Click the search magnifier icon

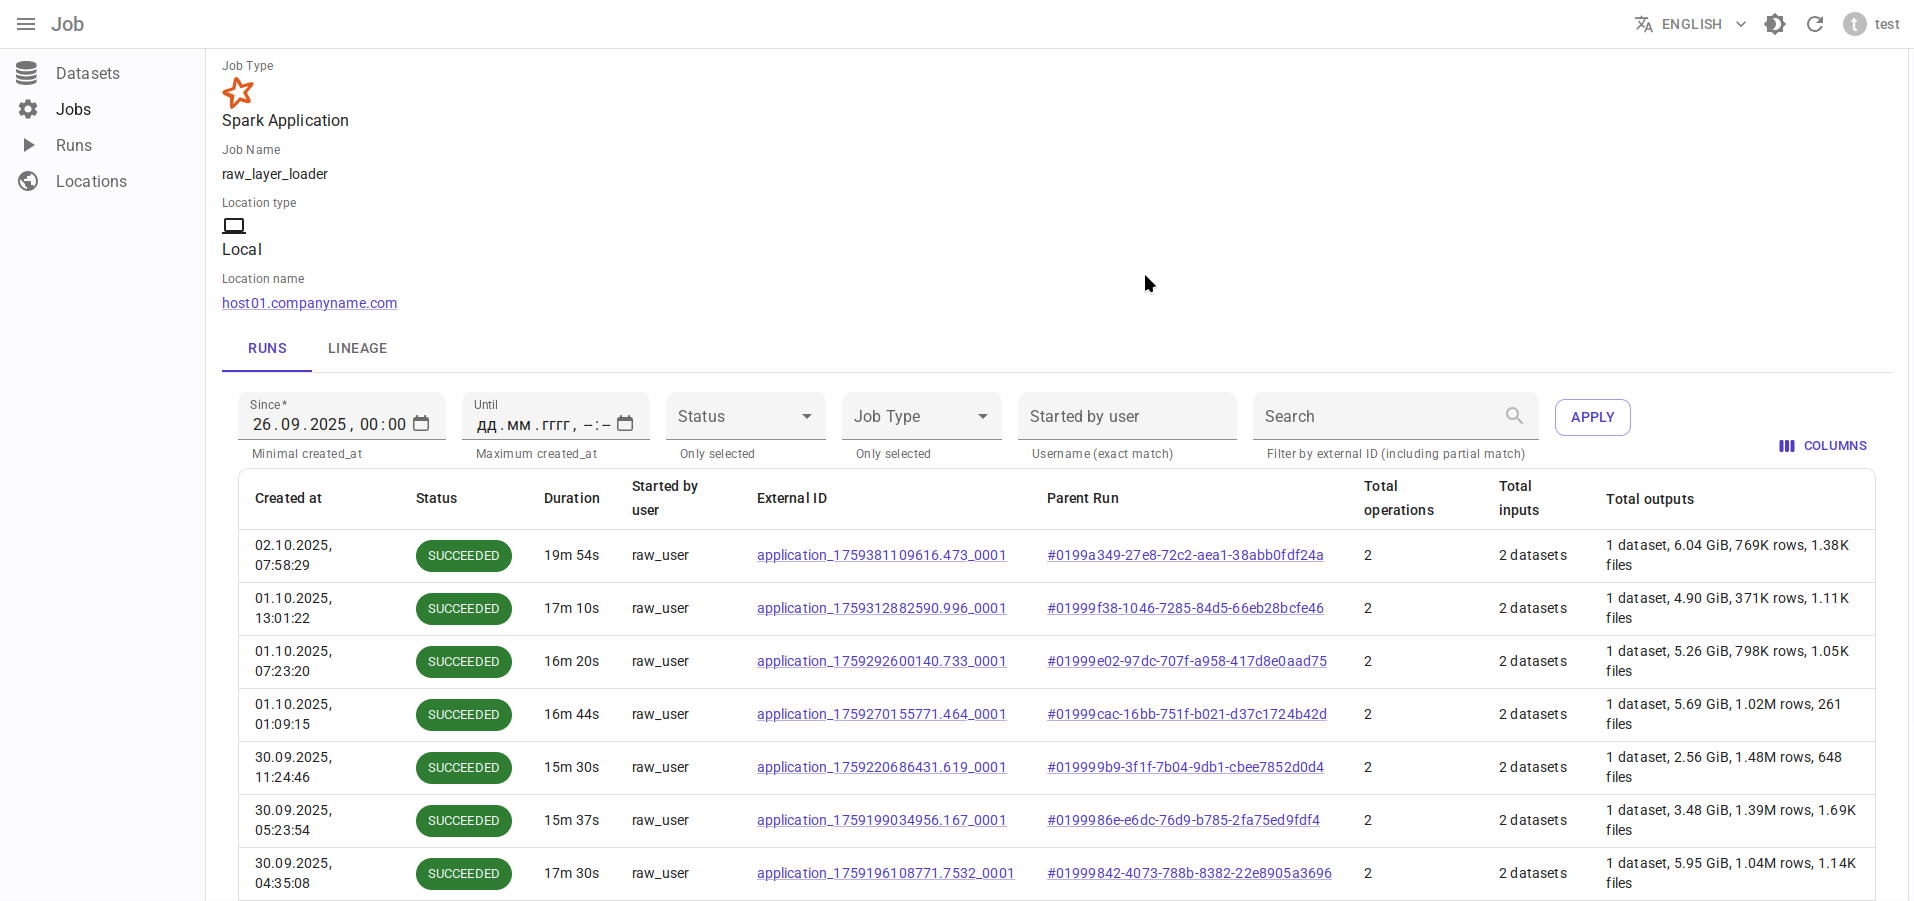[1514, 416]
